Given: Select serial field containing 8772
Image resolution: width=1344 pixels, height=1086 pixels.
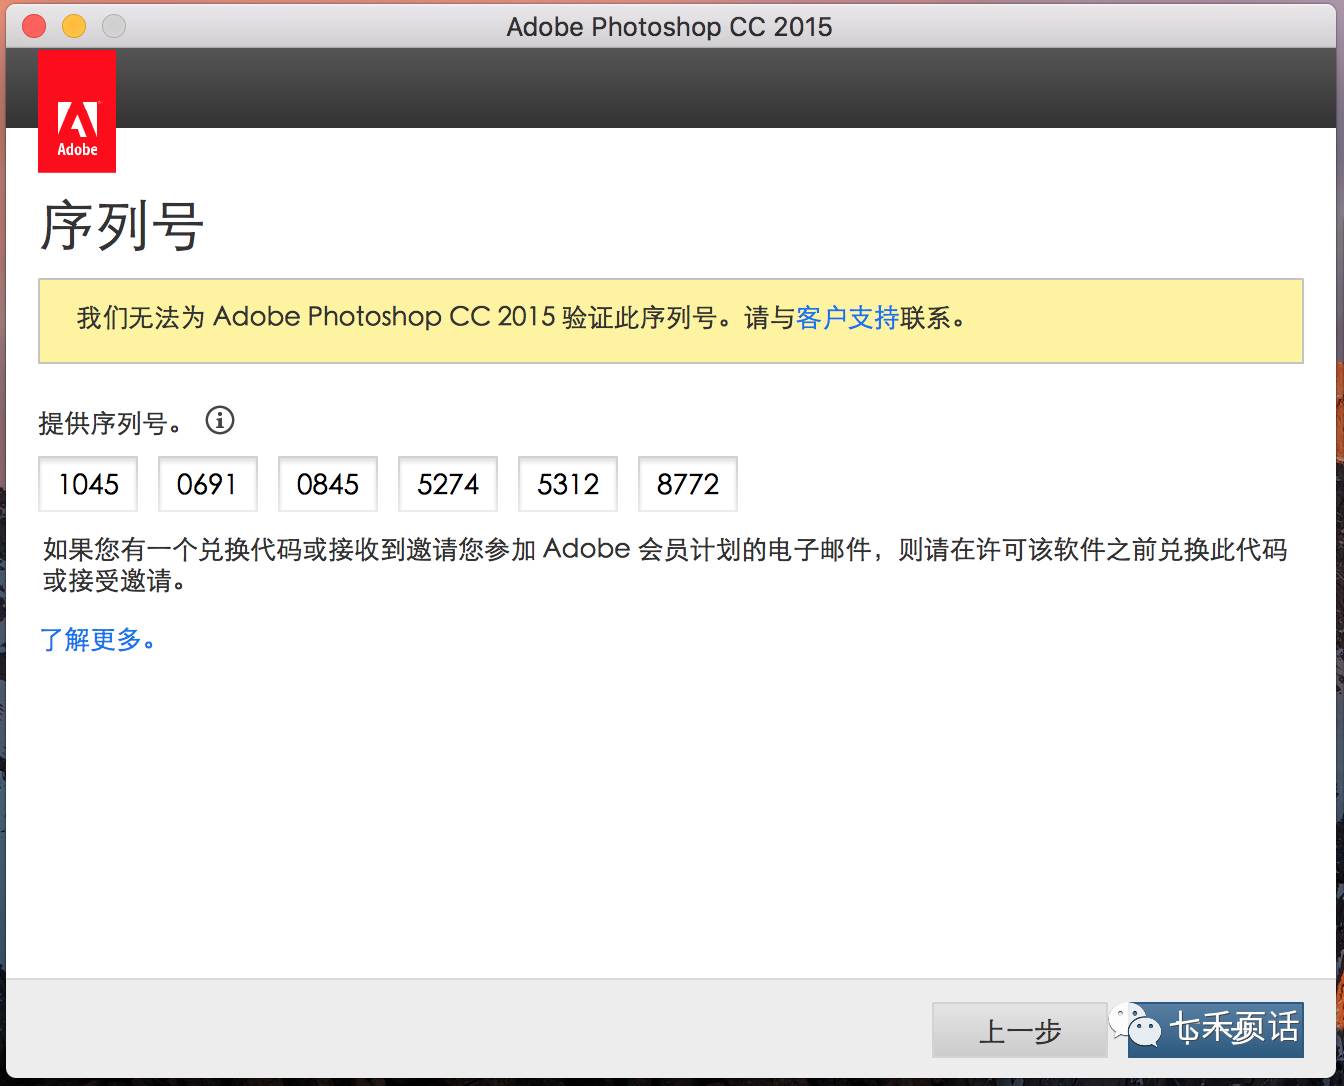Looking at the screenshot, I should [688, 484].
